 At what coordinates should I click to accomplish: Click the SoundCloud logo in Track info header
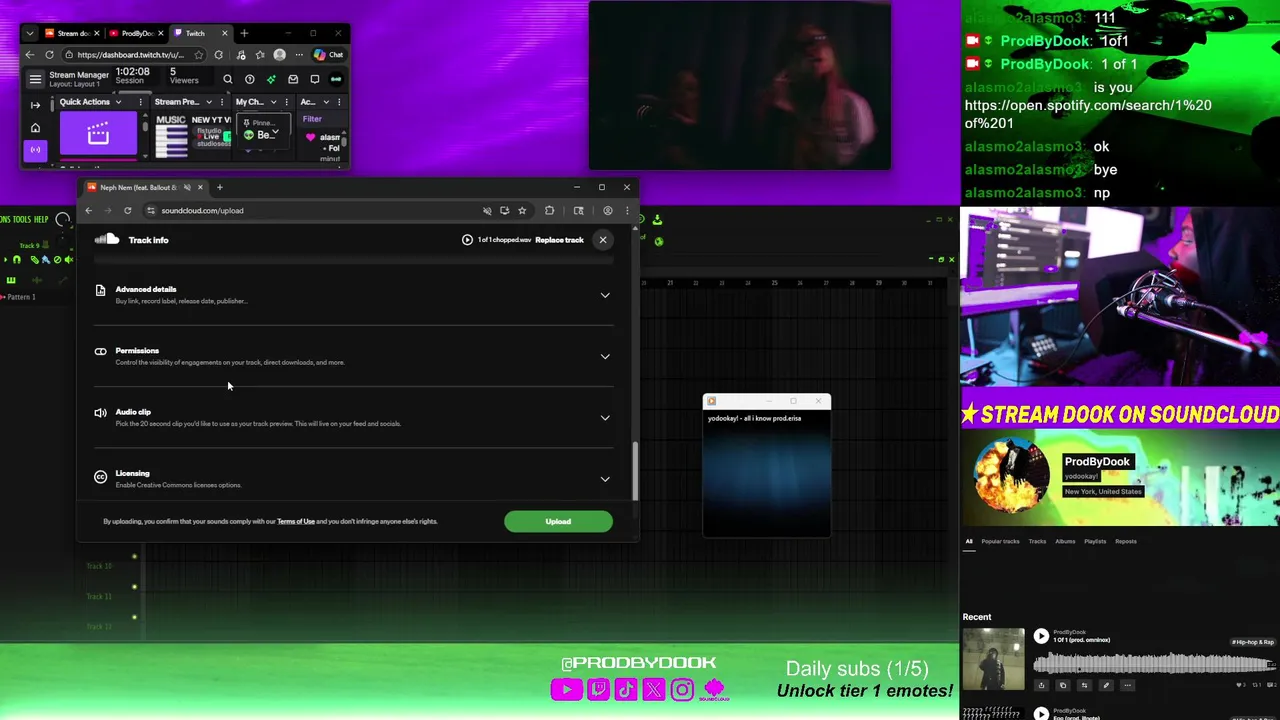[x=107, y=239]
